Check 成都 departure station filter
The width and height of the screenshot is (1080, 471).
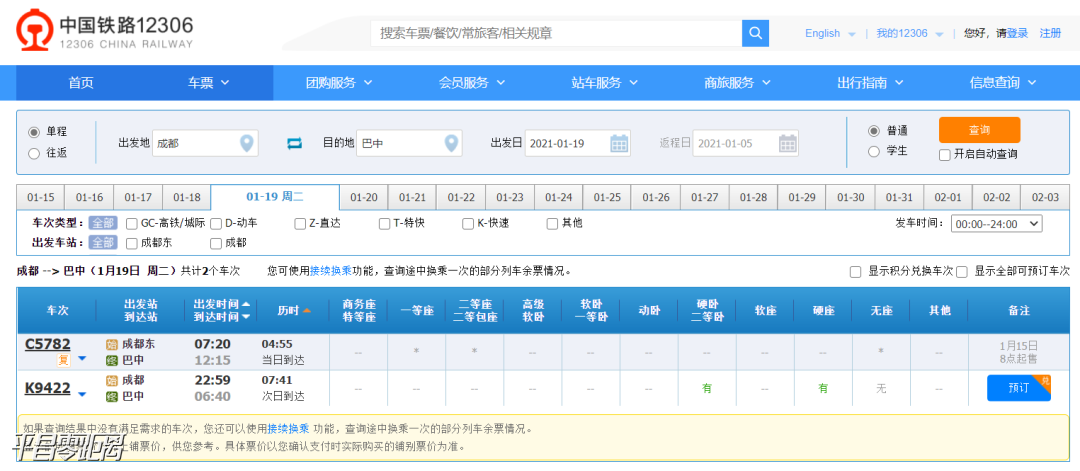coord(216,243)
